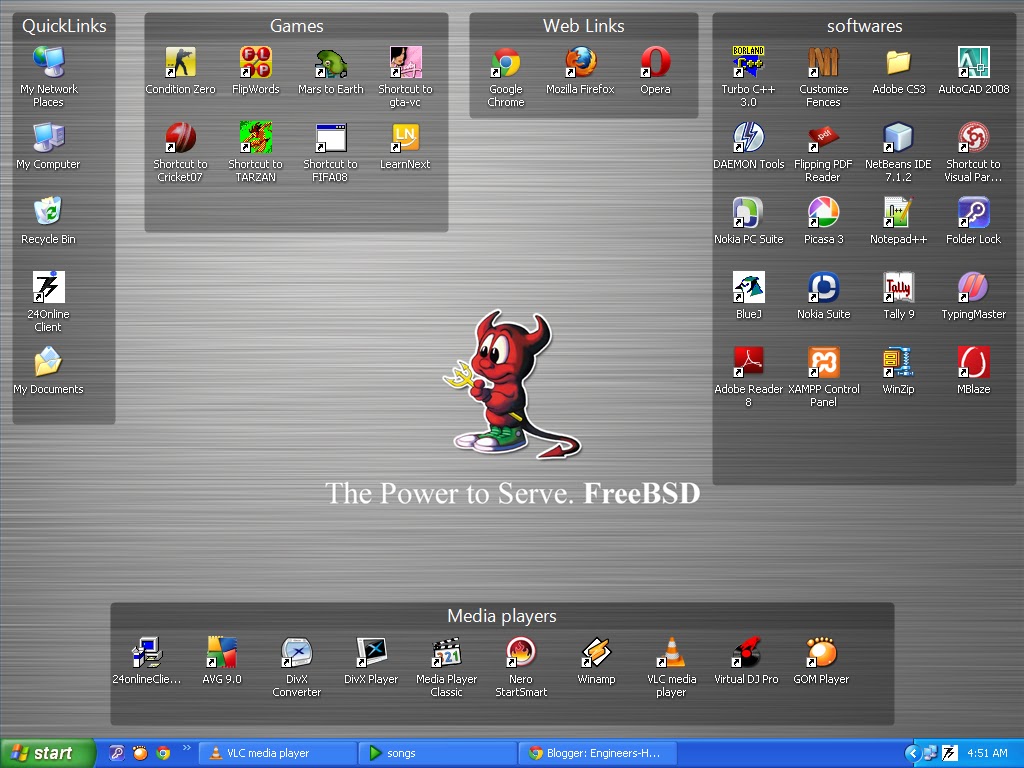Click the Start button
1024x768 pixels.
pyautogui.click(x=48, y=754)
